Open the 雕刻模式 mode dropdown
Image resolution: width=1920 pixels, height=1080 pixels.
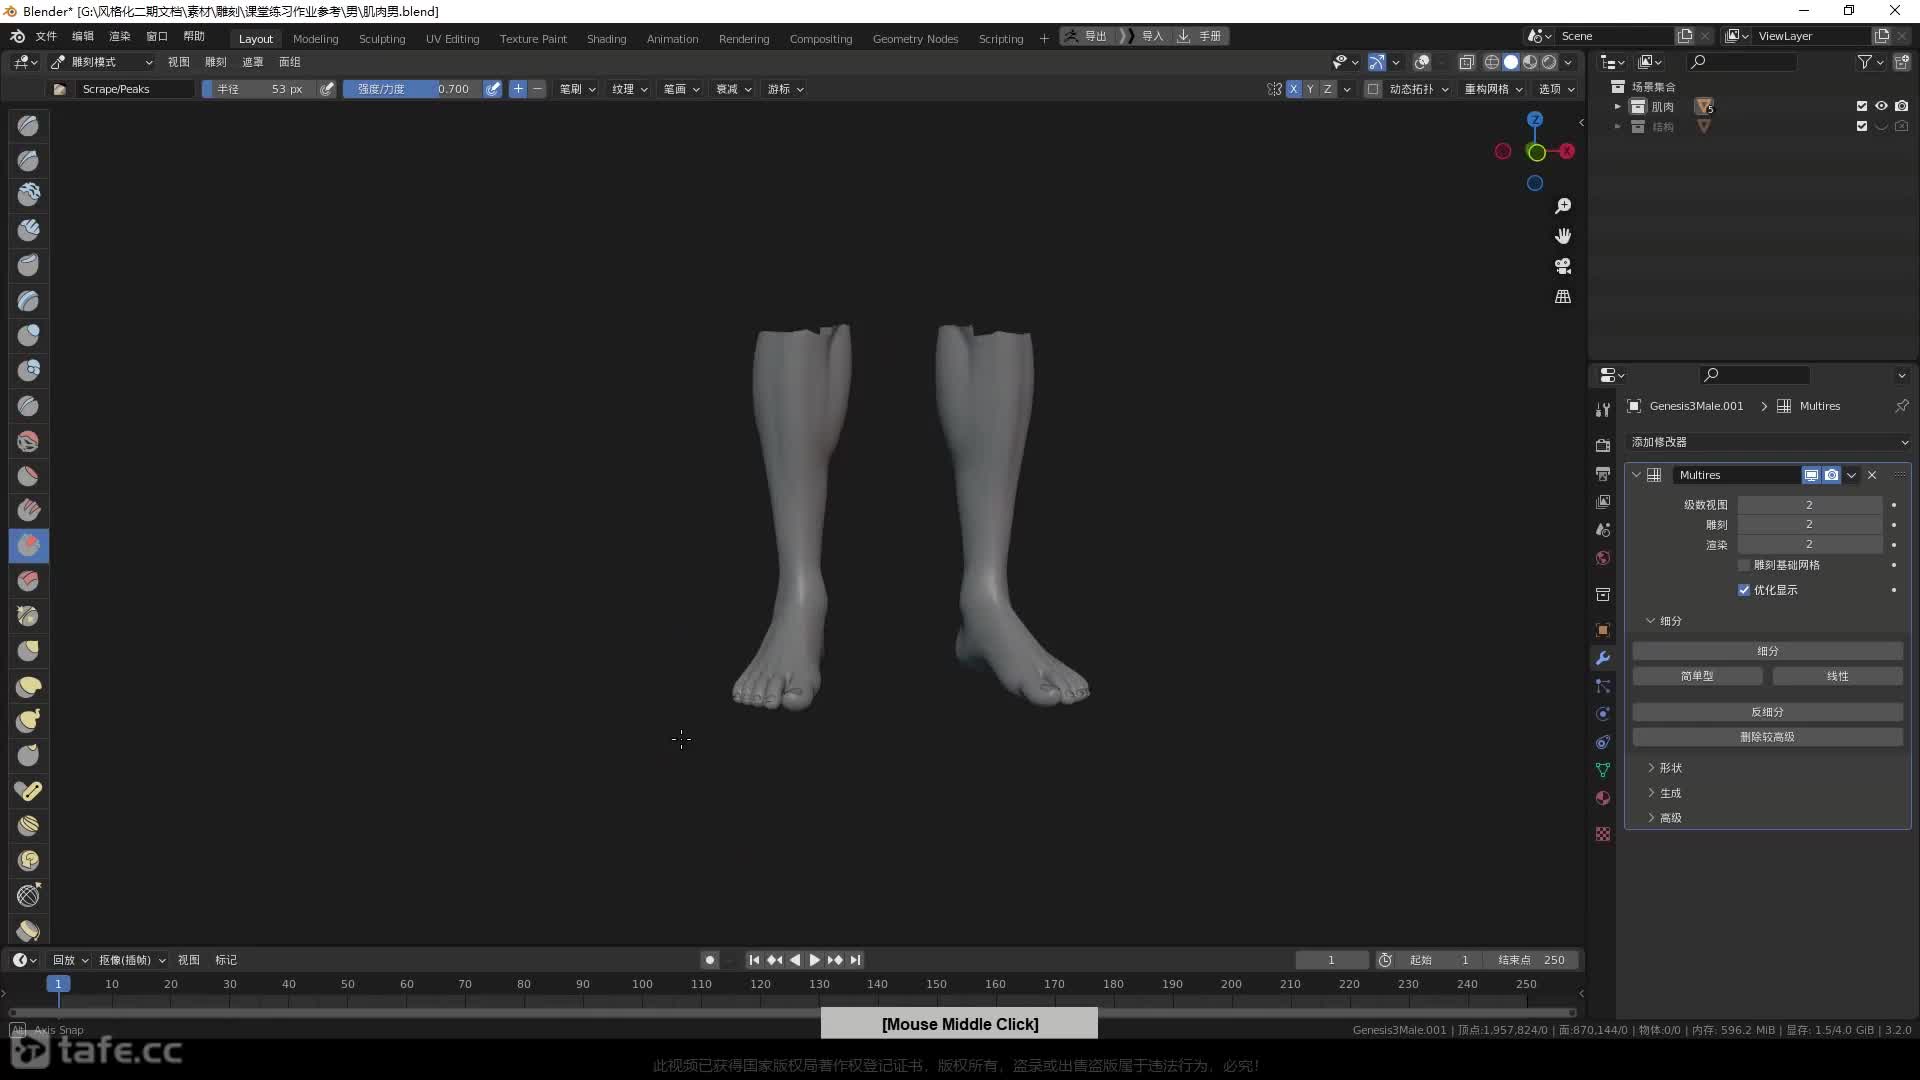click(x=103, y=62)
